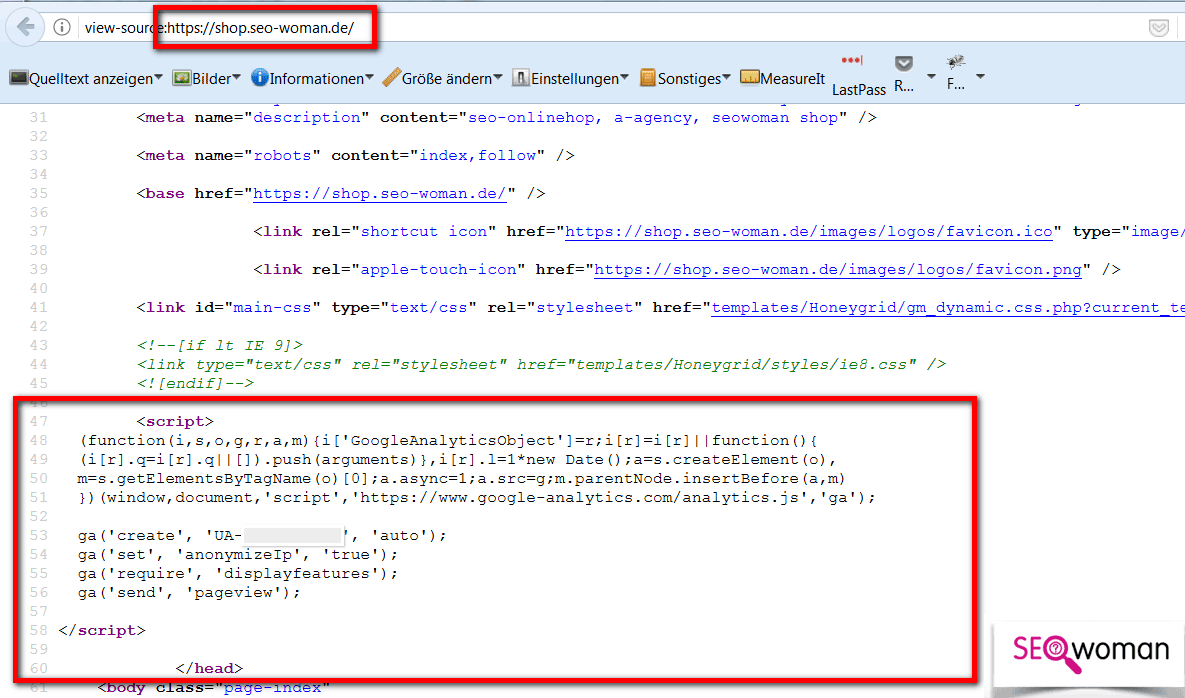Click the Quelltext anzeigen toolbar icon
Screen dimensions: 1185x698
19,78
